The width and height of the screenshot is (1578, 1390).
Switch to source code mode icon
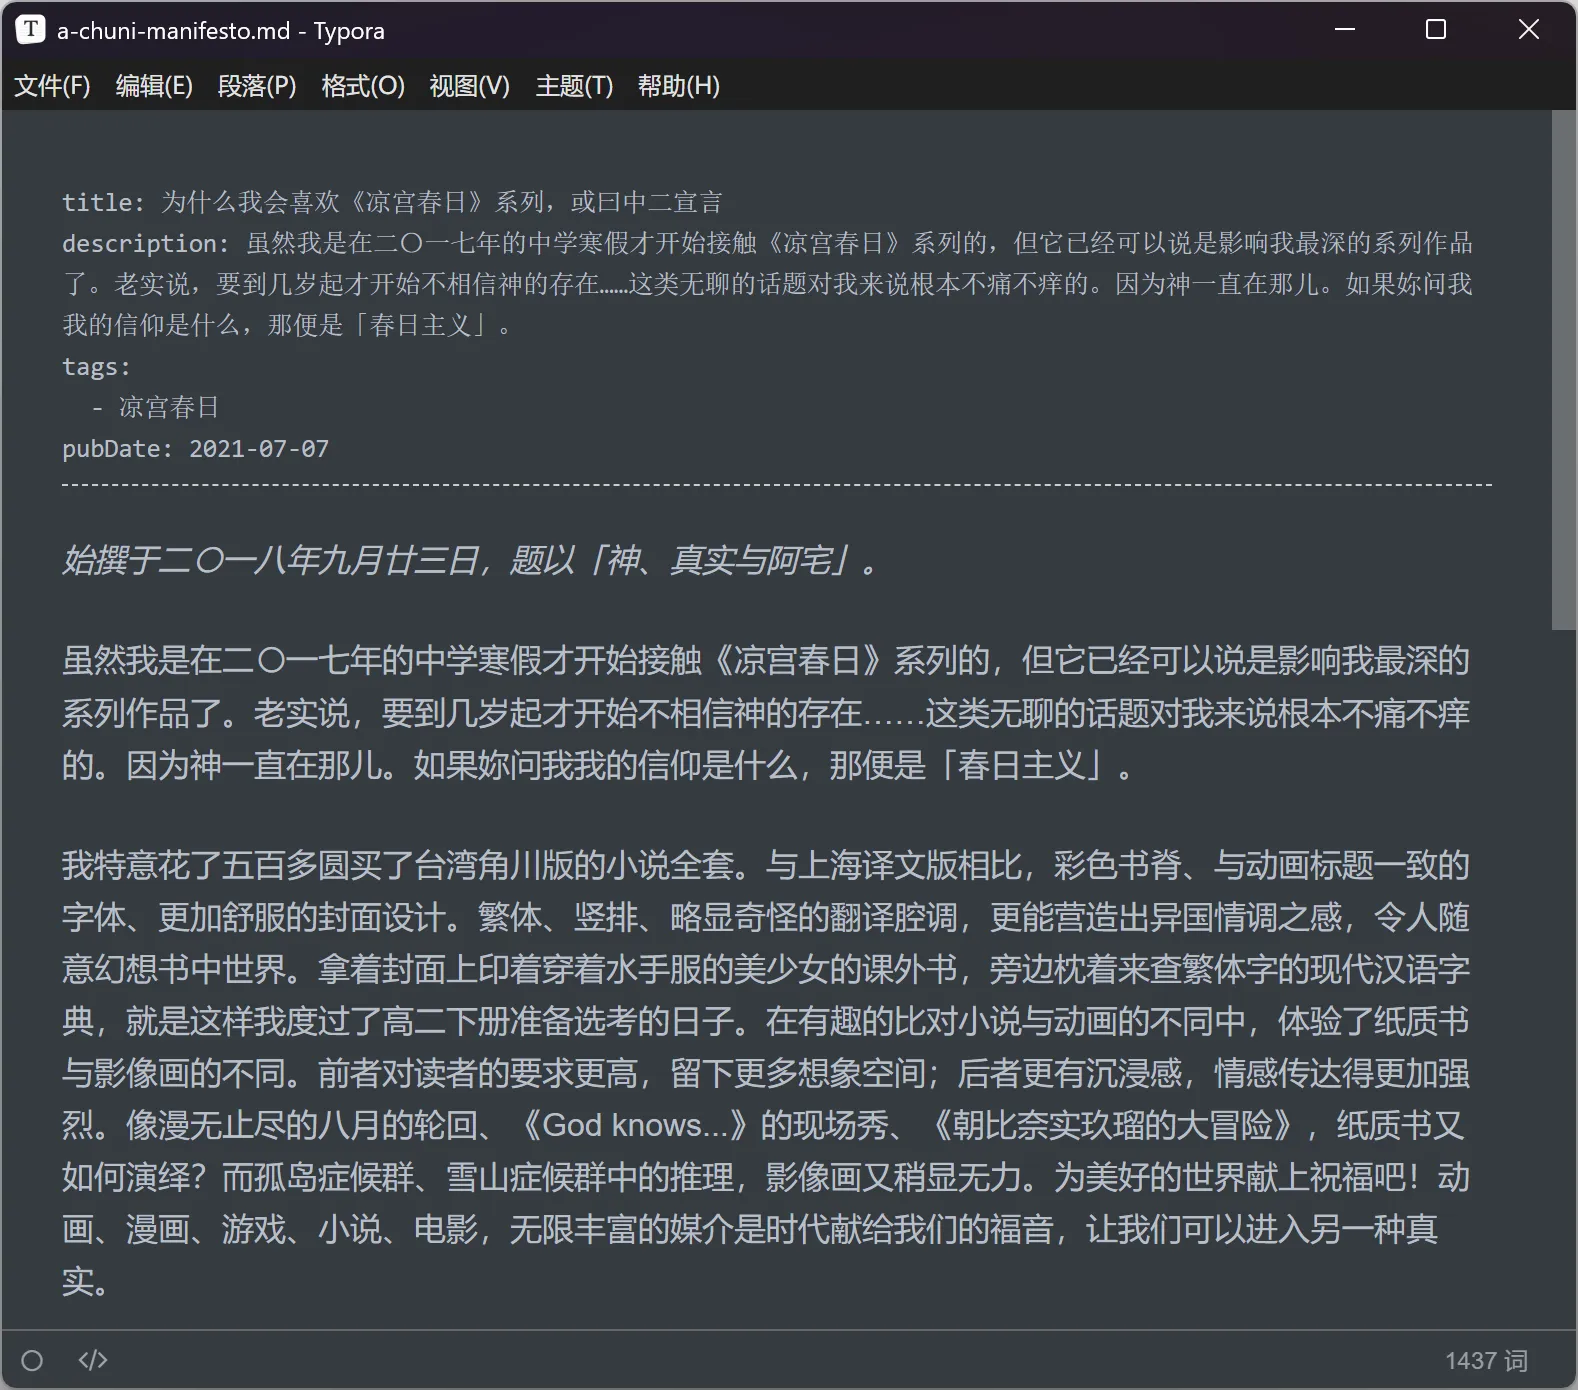click(93, 1360)
